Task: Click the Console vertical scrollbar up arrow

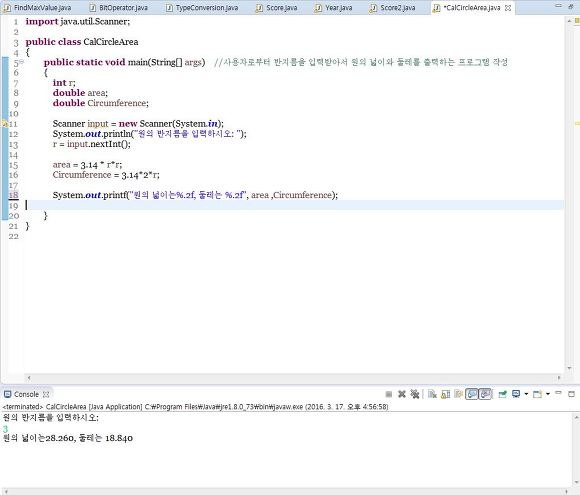Action: point(576,417)
